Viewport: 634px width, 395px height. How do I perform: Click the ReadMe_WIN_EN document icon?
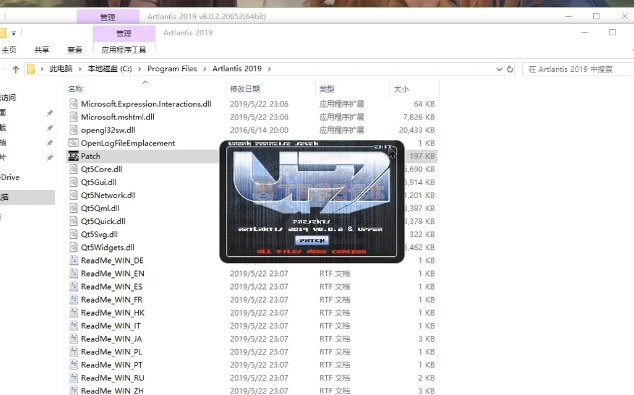point(73,273)
